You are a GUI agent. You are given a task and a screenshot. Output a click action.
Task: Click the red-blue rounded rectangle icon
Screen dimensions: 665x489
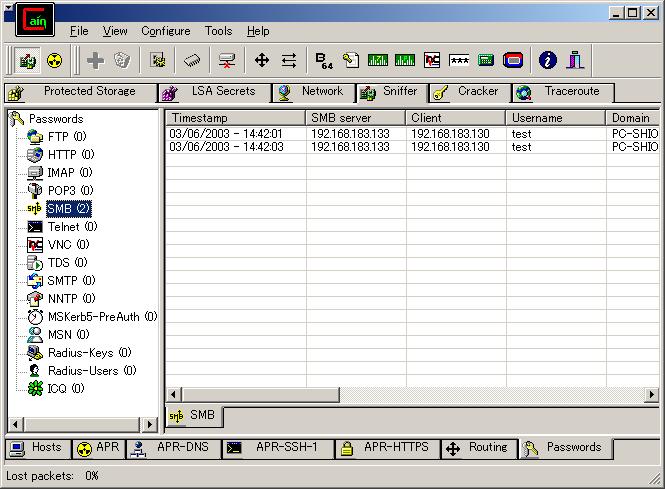coord(513,61)
